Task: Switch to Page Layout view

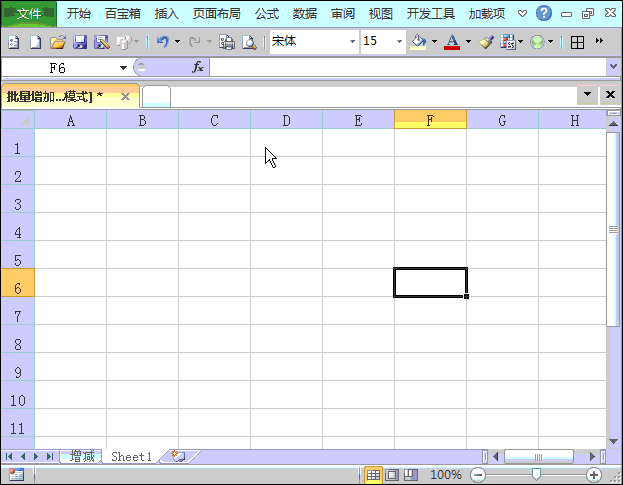Action: 392,475
